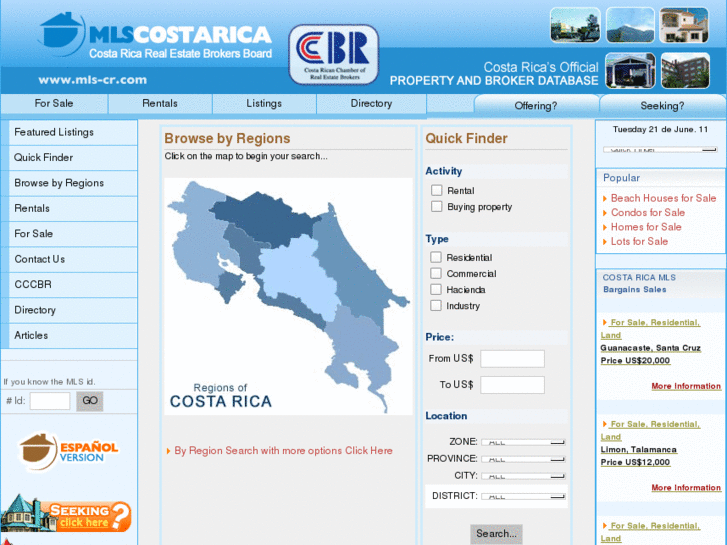Tick the Commercial type checkbox
727x545 pixels.
(x=435, y=273)
